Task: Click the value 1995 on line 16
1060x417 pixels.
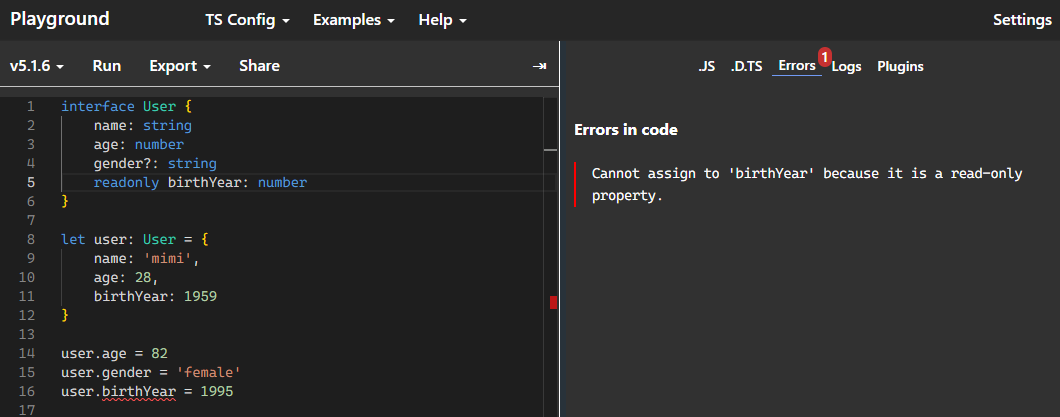Action: 216,391
